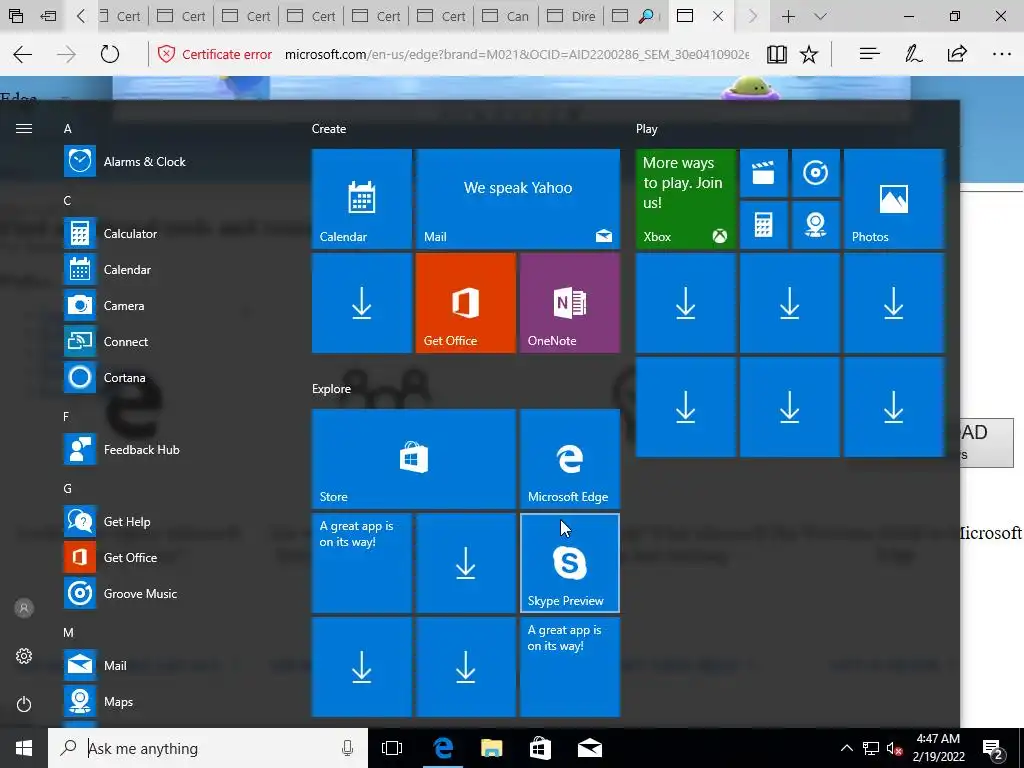The image size is (1024, 768).
Task: Open the Action Center notifications
Action: 993,748
